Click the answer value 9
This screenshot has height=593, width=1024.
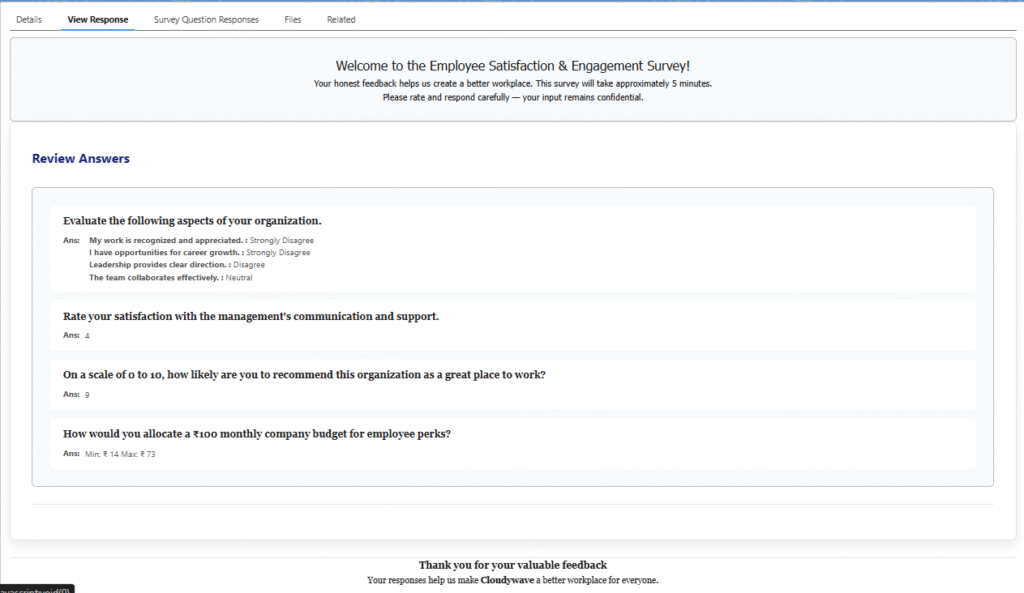point(87,395)
